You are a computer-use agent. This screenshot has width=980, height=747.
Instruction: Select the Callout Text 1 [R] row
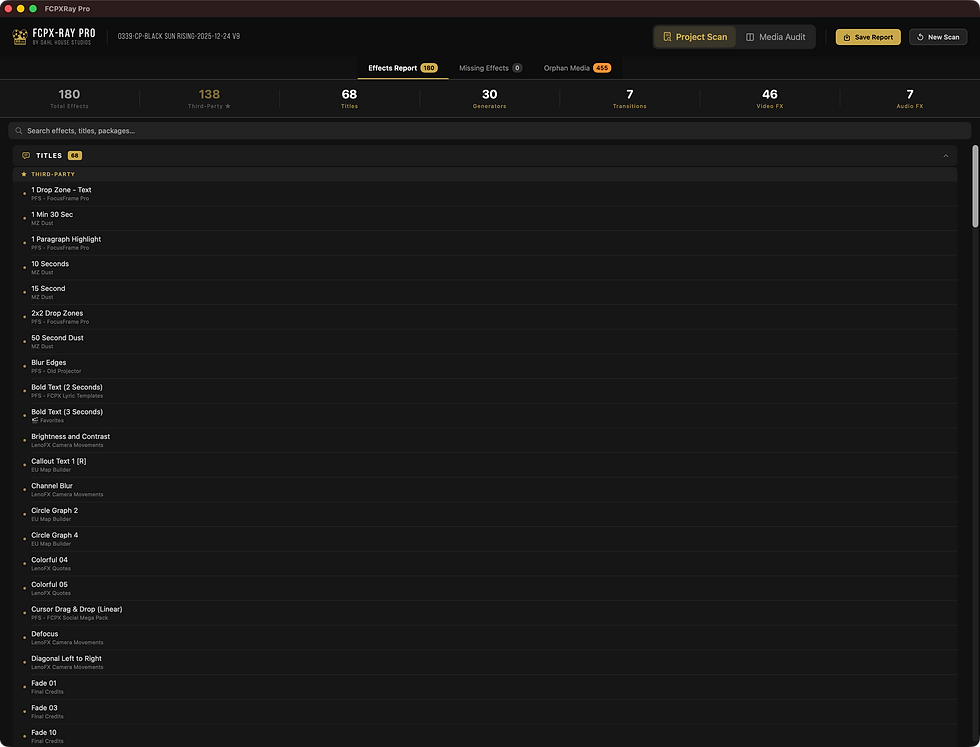(x=485, y=465)
